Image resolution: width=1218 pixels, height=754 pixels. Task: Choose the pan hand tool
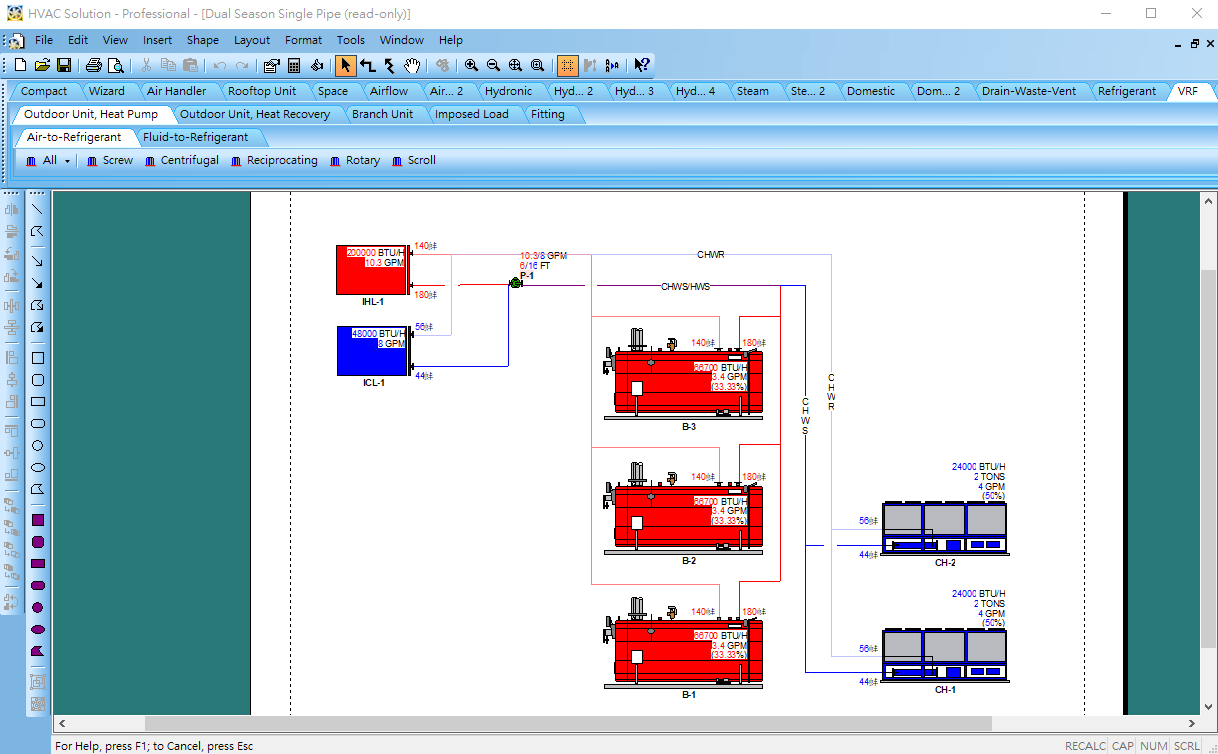(x=412, y=65)
